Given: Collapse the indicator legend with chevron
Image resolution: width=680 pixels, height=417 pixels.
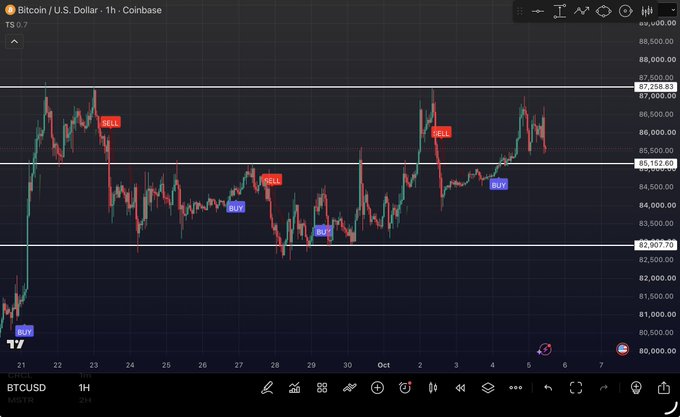Looking at the screenshot, I should 14,42.
